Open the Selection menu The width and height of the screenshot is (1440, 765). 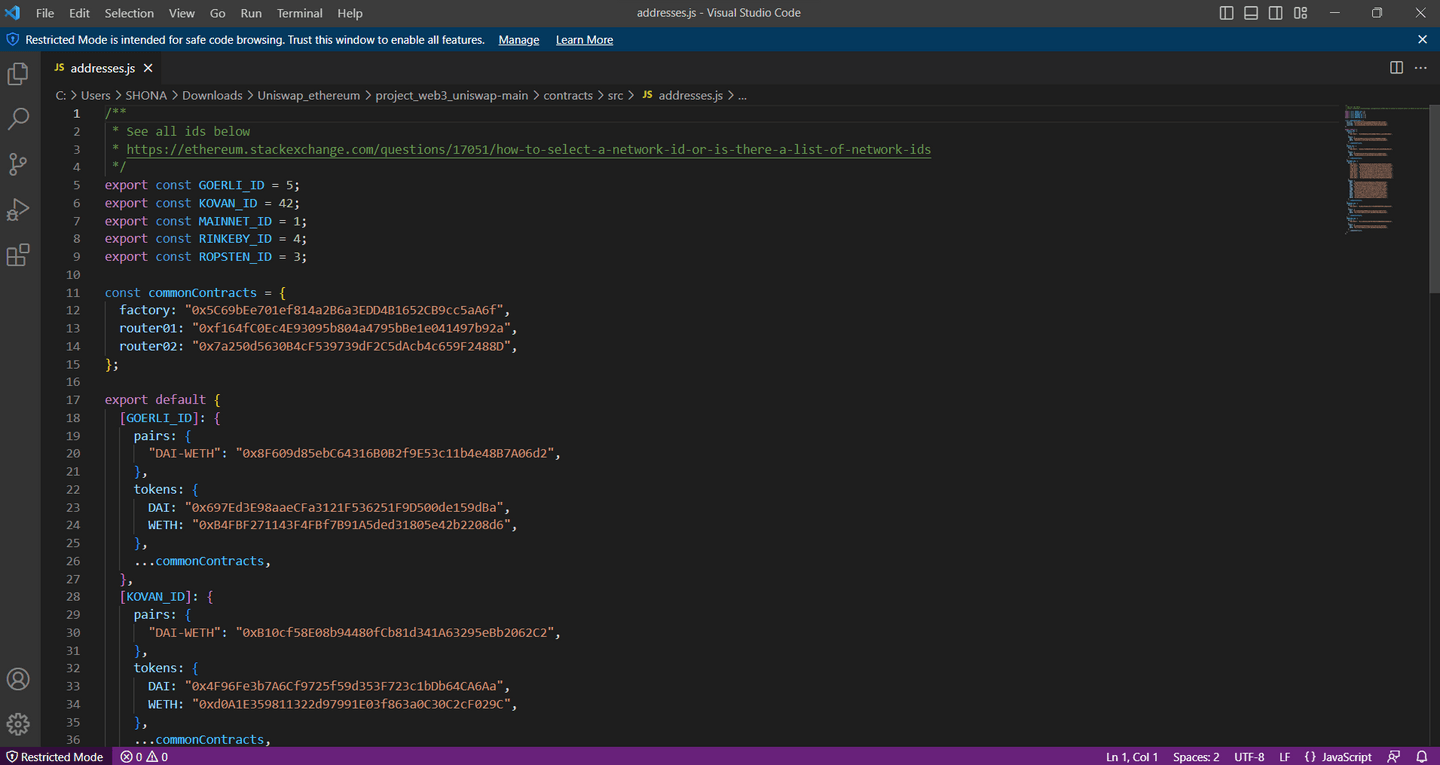[x=129, y=13]
